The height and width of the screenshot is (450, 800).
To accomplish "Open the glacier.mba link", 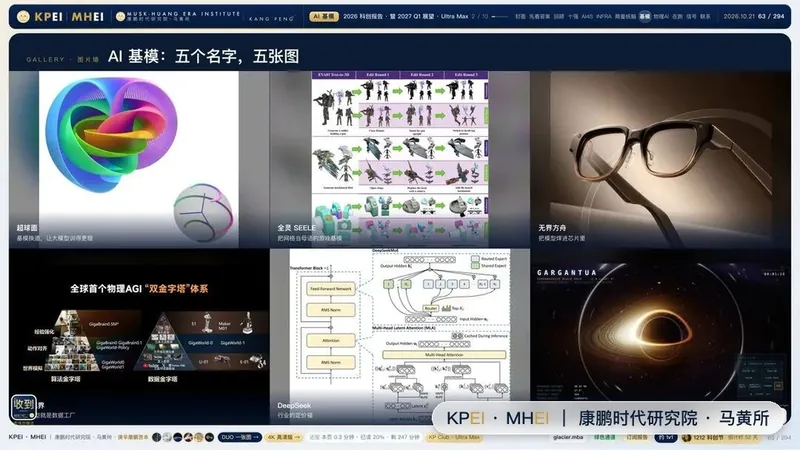I will click(568, 437).
